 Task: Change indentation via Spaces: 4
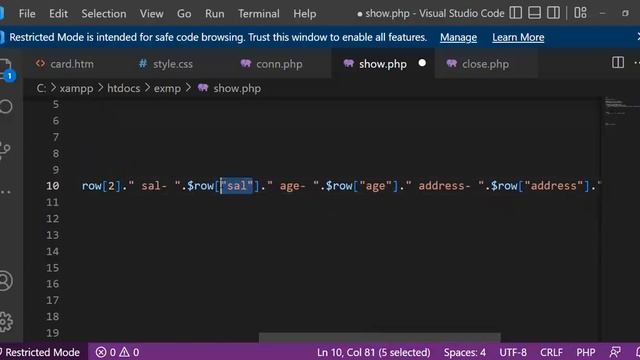tap(464, 352)
